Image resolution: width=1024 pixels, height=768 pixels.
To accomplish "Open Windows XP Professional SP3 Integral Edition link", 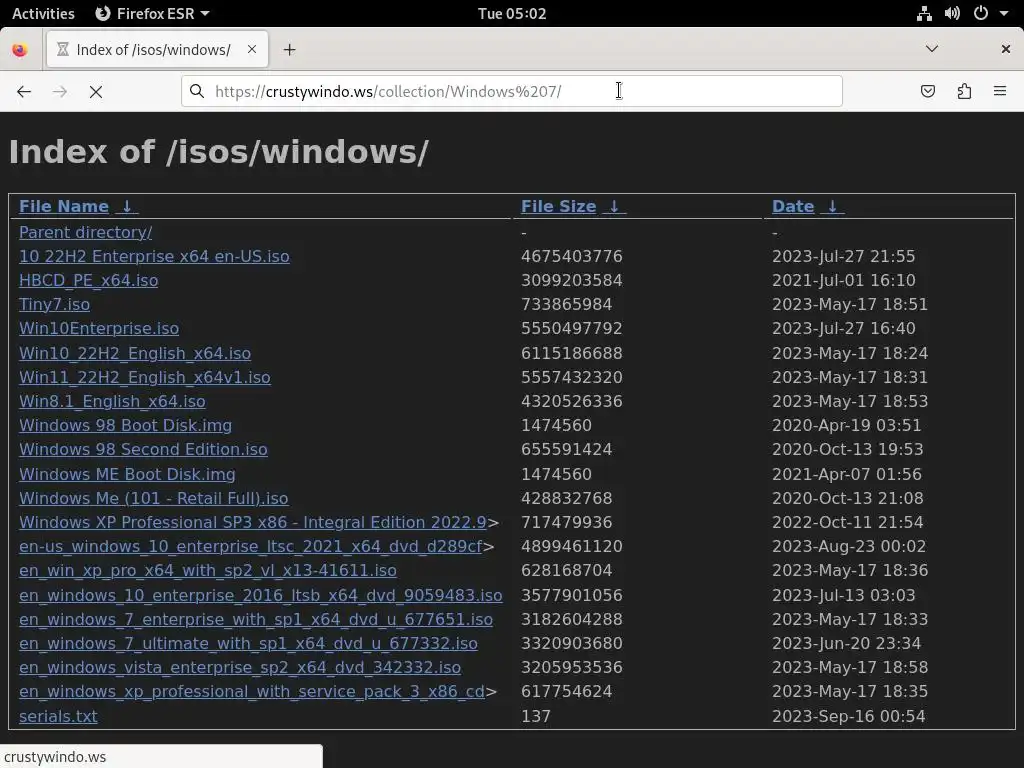I will pyautogui.click(x=253, y=522).
